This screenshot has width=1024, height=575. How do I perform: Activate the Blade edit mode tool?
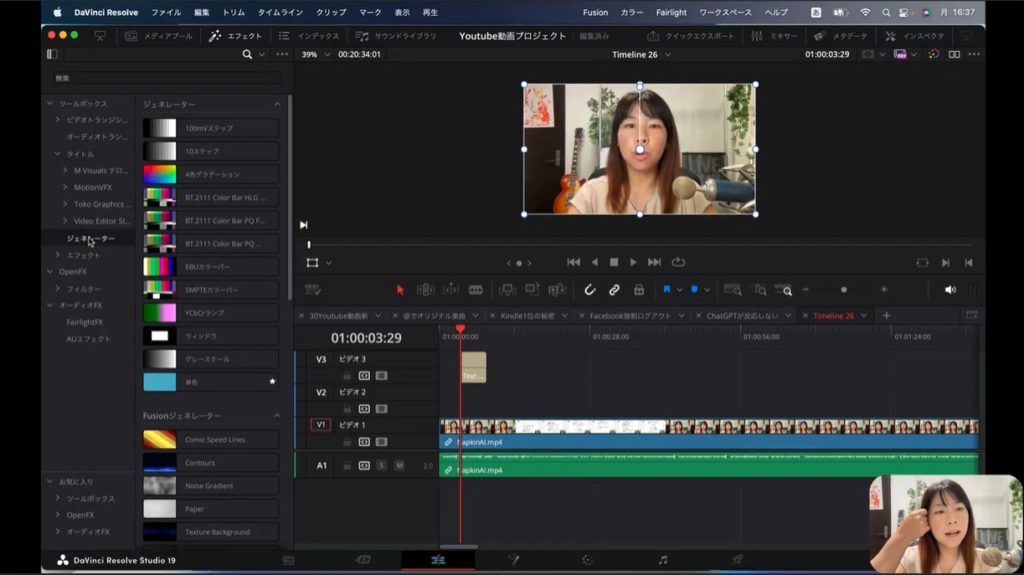pos(476,290)
